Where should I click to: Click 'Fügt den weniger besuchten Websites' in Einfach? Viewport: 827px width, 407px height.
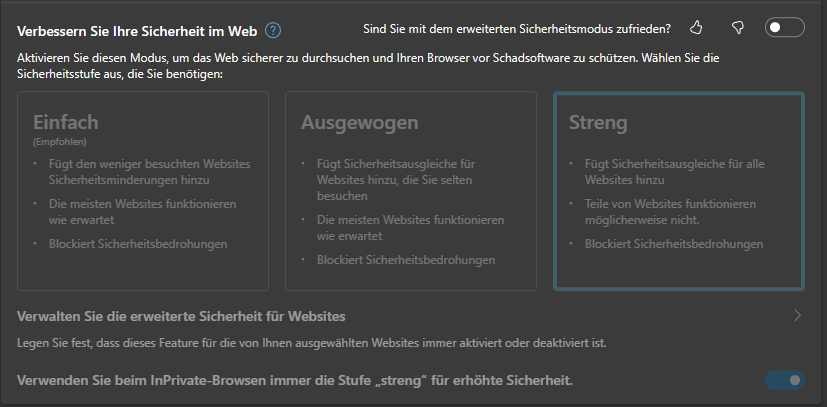tap(150, 164)
